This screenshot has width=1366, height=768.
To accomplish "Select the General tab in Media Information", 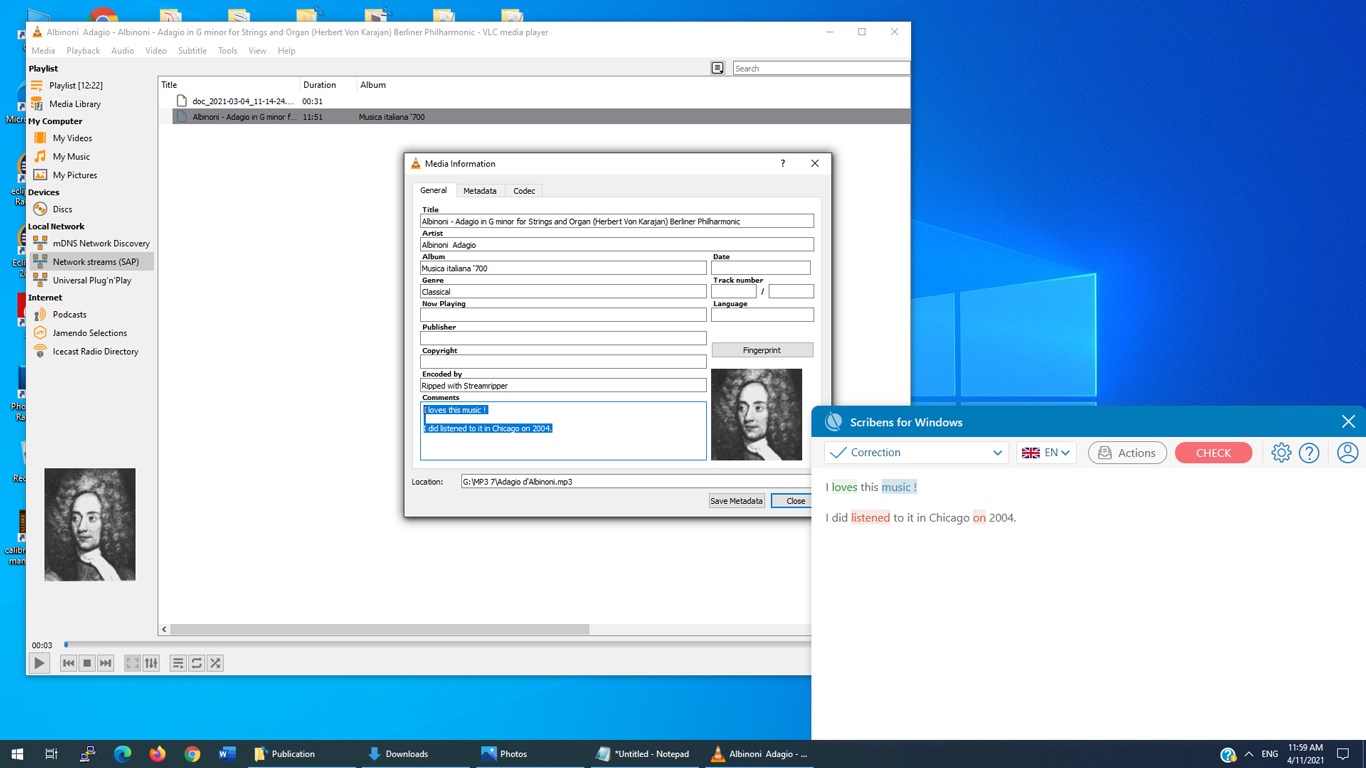I will pos(433,190).
